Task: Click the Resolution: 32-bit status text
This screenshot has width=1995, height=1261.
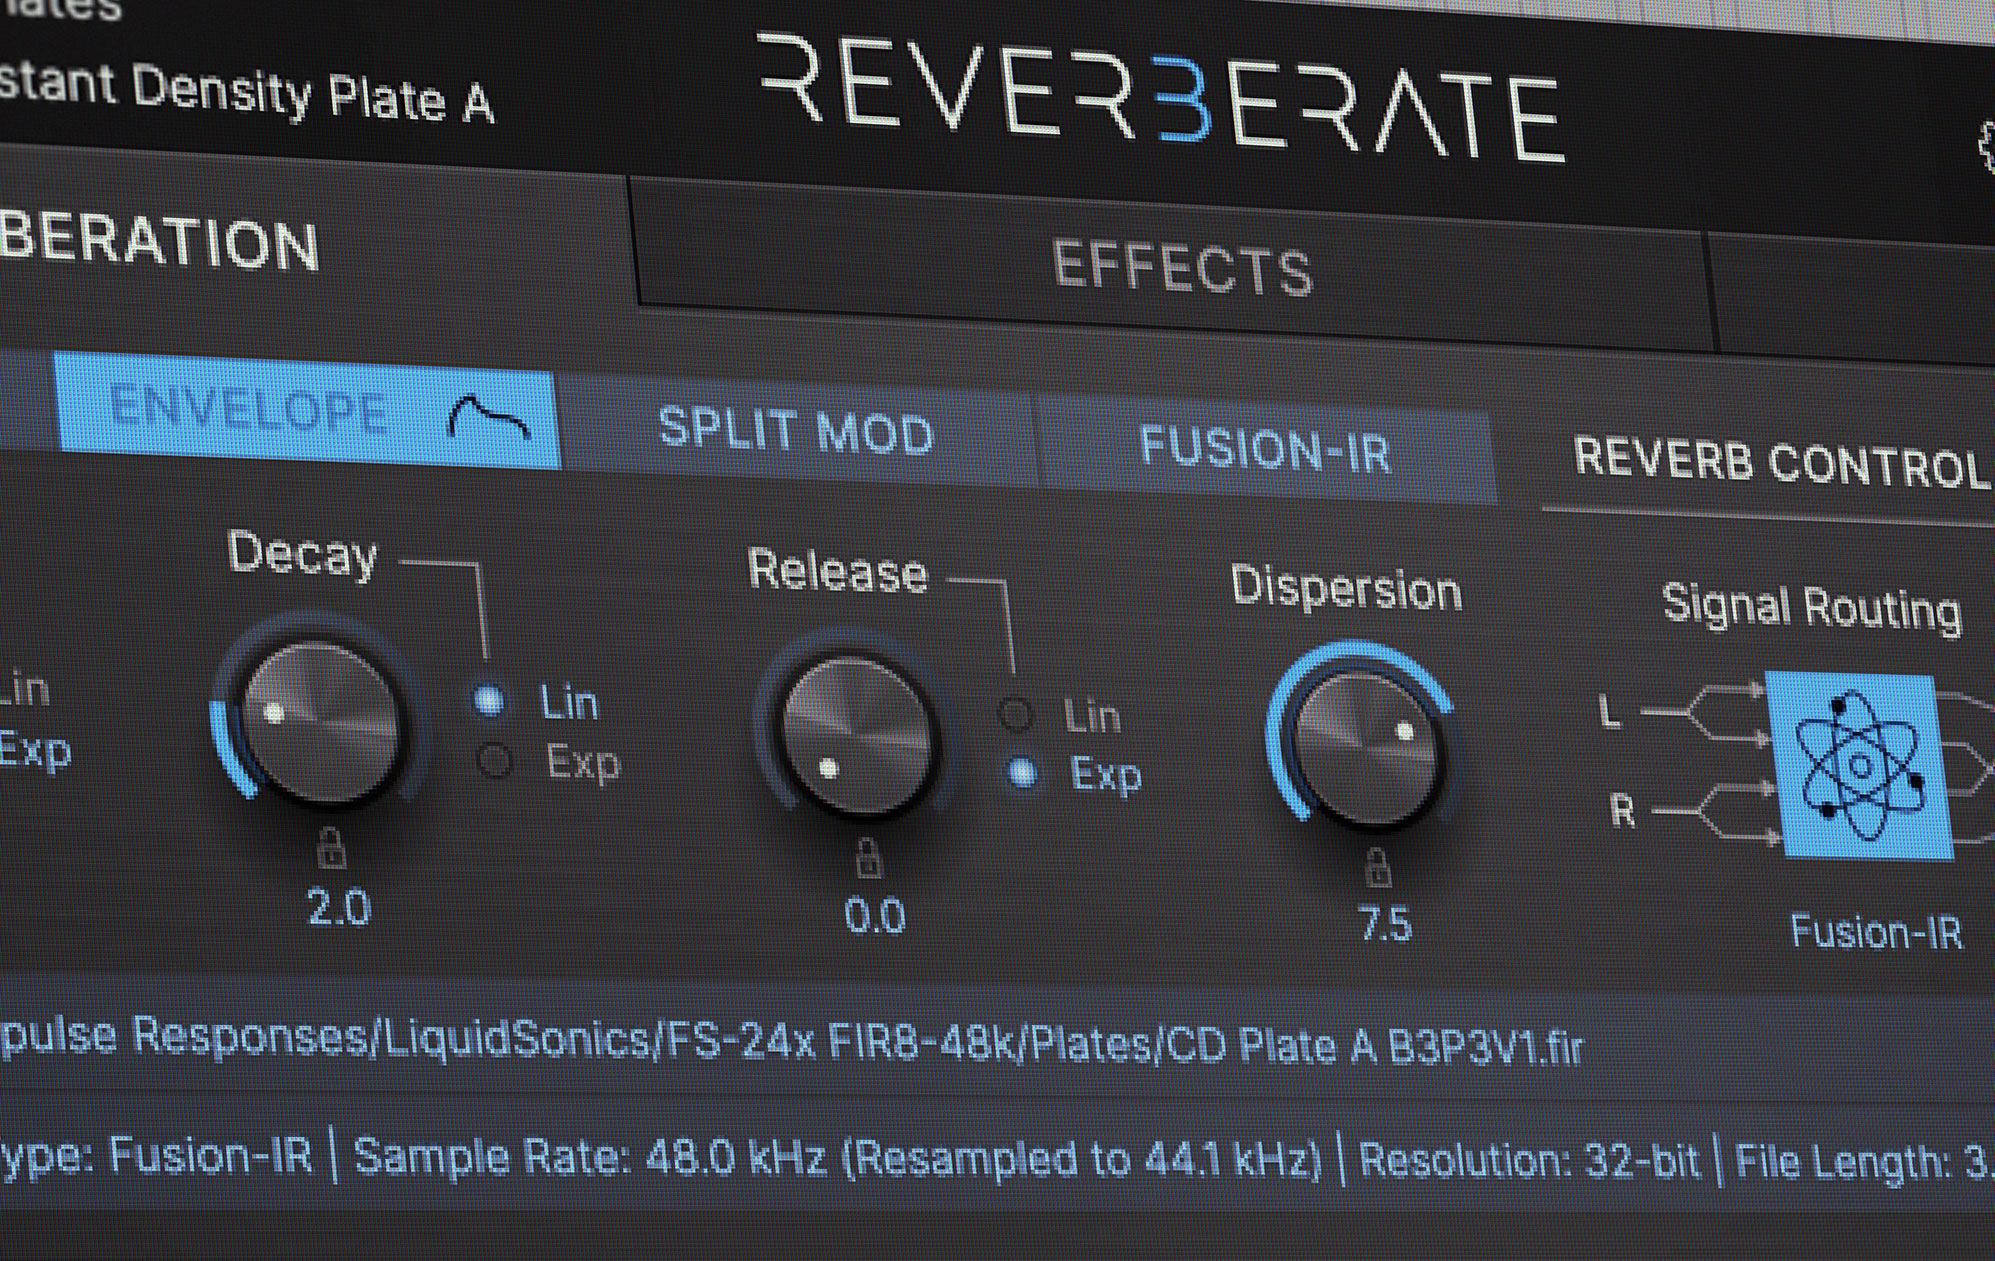Action: 1530,1161
